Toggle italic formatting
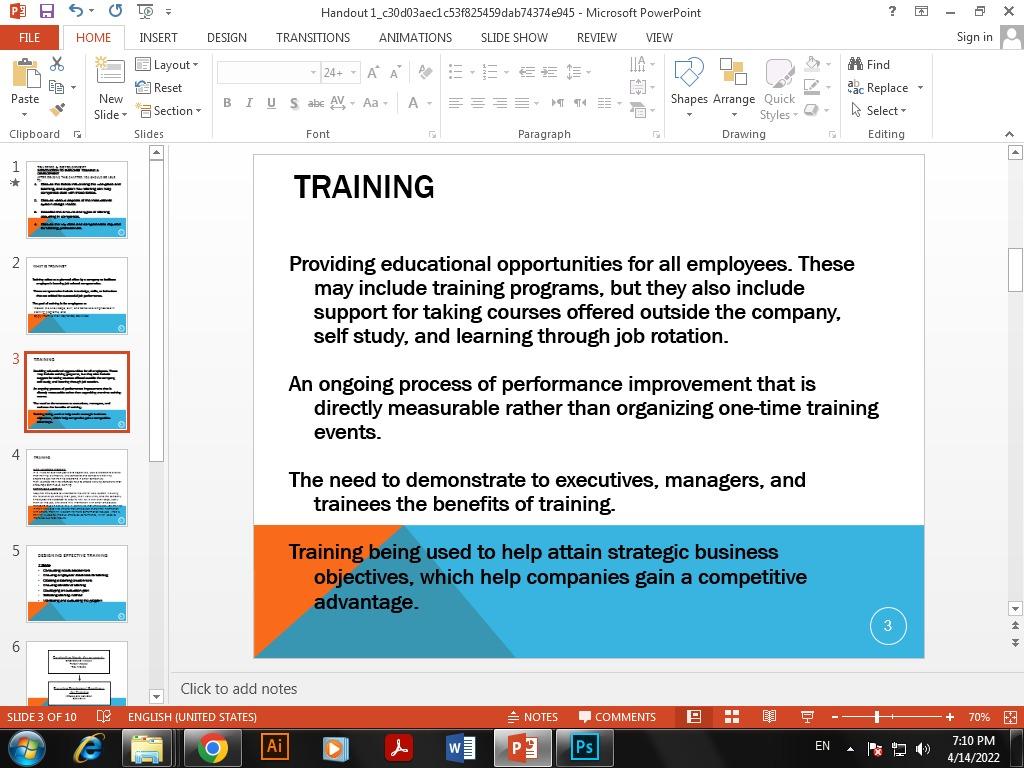This screenshot has width=1024, height=768. pyautogui.click(x=248, y=103)
